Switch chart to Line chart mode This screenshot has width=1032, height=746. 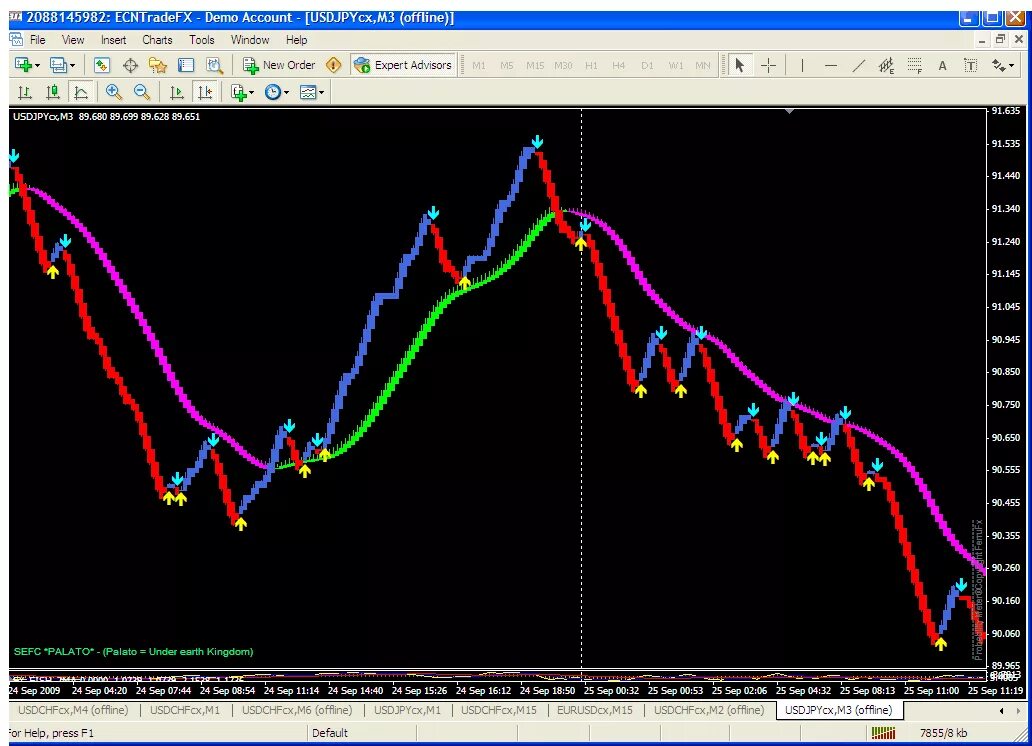coord(79,92)
